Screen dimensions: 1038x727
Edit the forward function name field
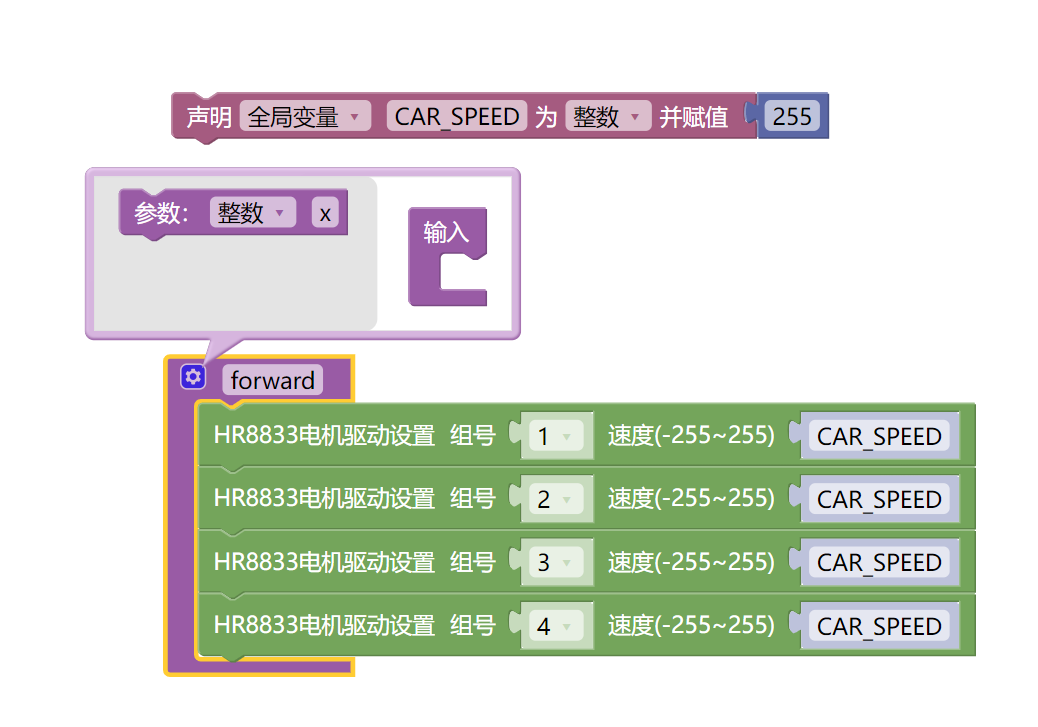coord(272,380)
